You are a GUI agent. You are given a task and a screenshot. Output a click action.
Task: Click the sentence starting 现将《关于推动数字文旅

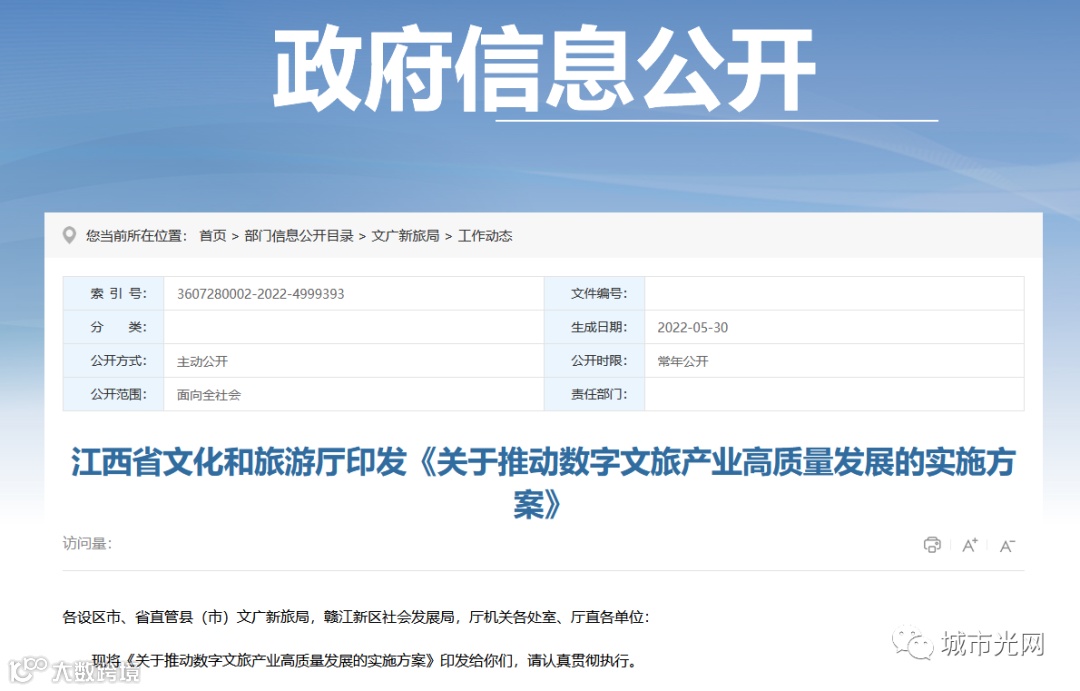[x=364, y=661]
